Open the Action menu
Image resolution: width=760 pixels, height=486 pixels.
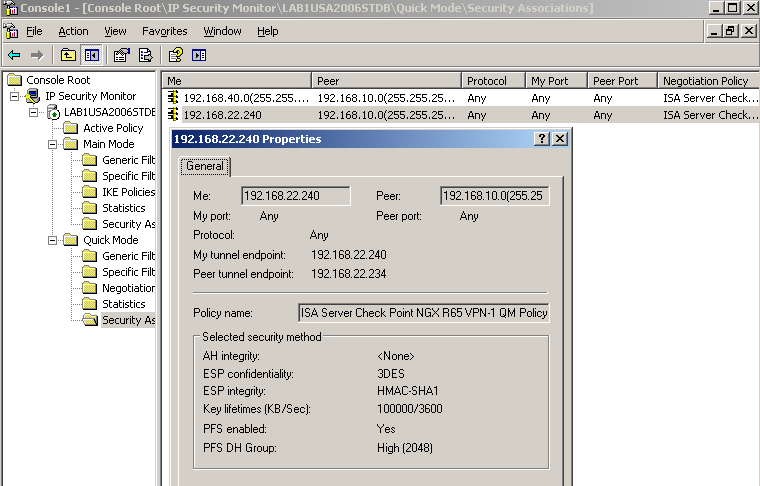click(x=73, y=31)
